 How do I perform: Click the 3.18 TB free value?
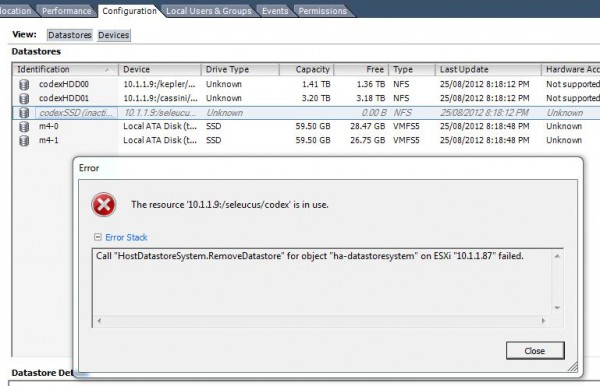pos(371,98)
